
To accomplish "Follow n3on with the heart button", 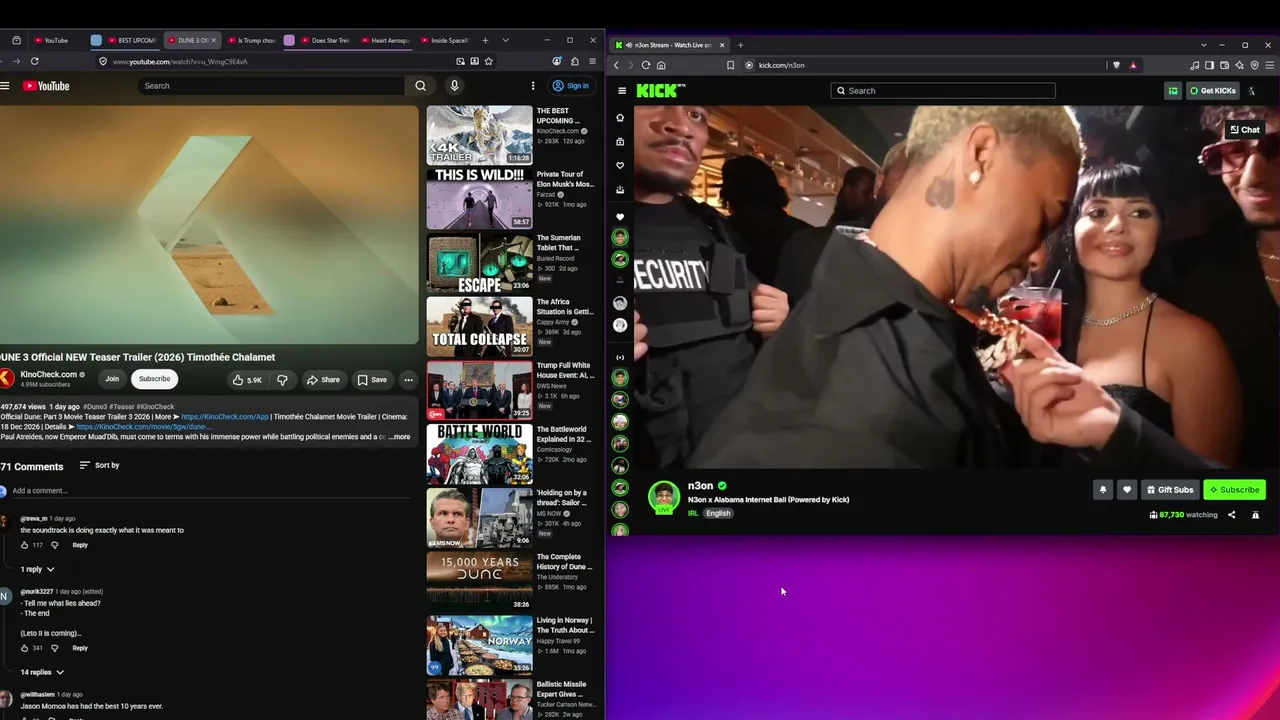I will (1127, 490).
